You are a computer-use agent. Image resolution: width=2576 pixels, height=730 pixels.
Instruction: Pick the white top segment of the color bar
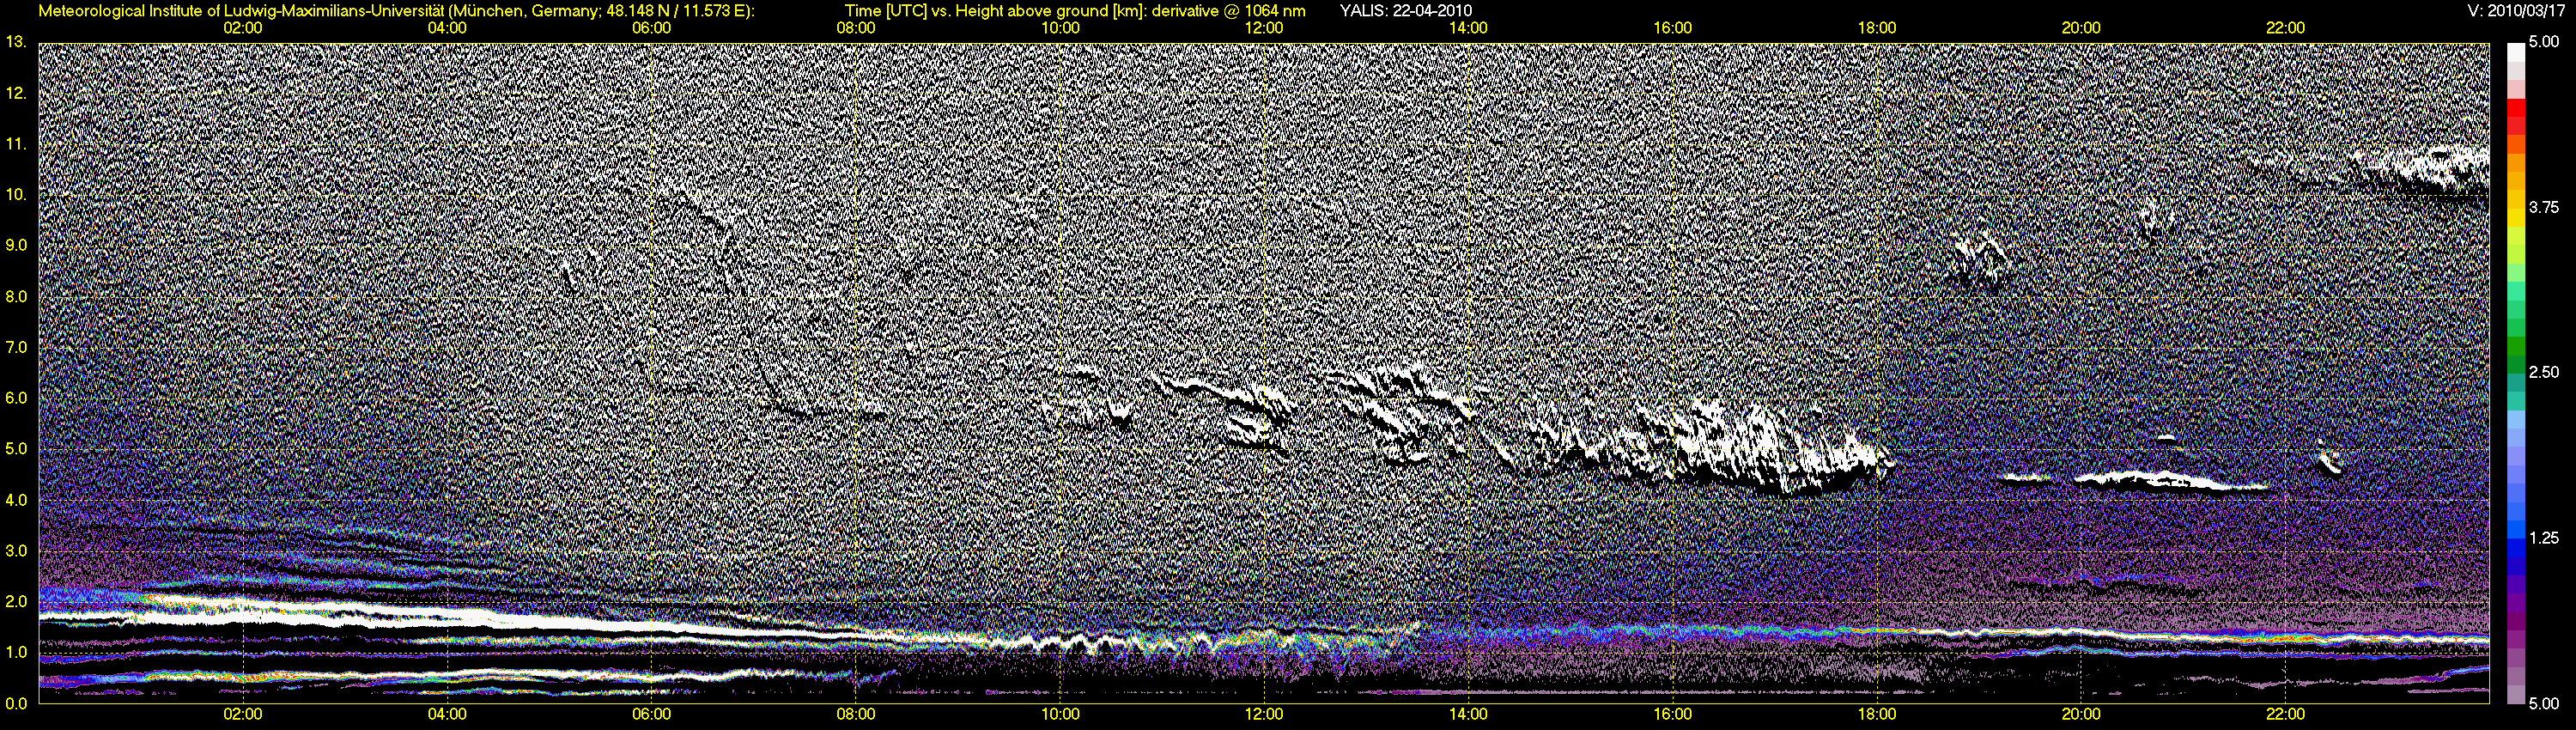tap(2515, 52)
